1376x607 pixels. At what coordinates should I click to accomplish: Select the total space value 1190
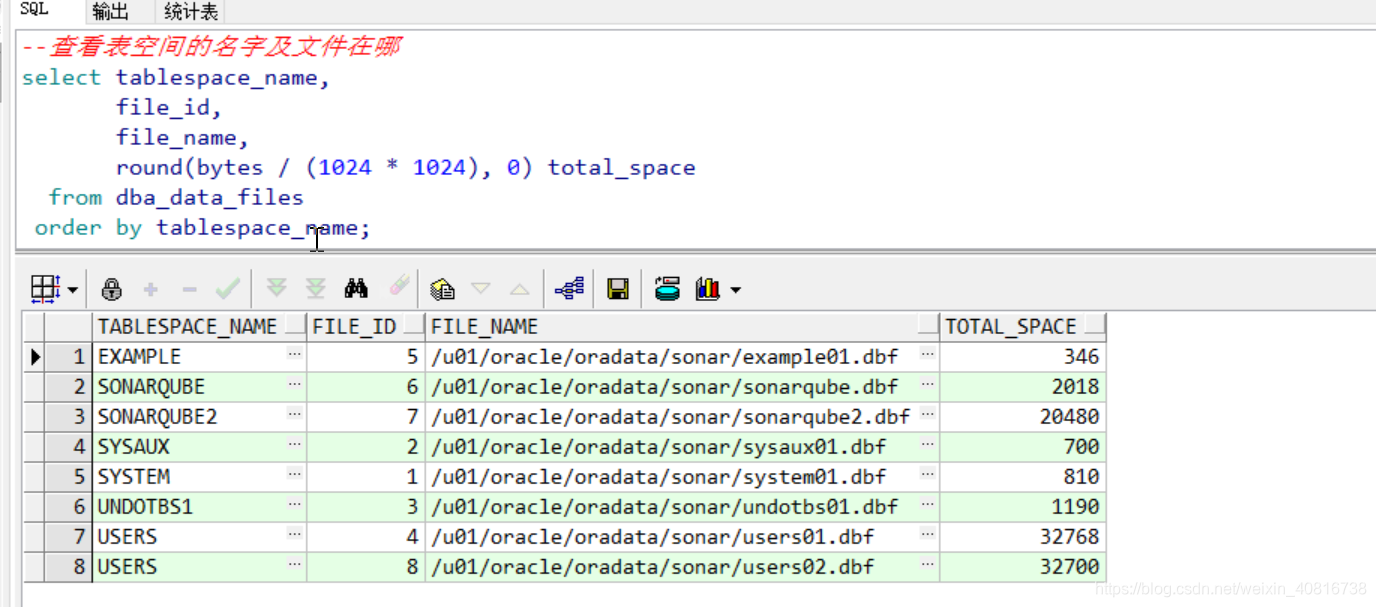(1023, 506)
